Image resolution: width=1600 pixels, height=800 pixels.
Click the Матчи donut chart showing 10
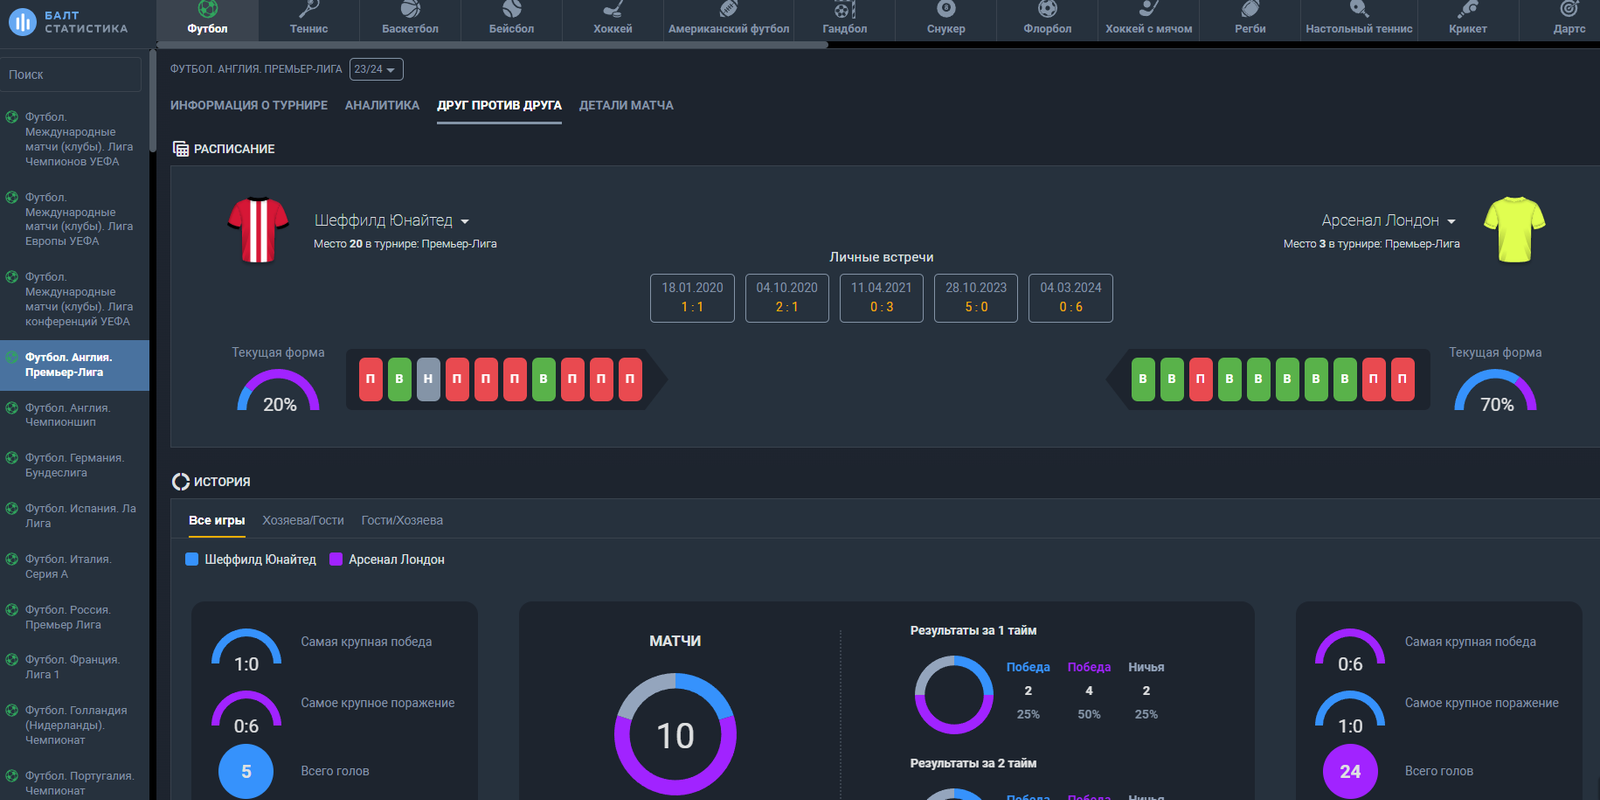(675, 735)
